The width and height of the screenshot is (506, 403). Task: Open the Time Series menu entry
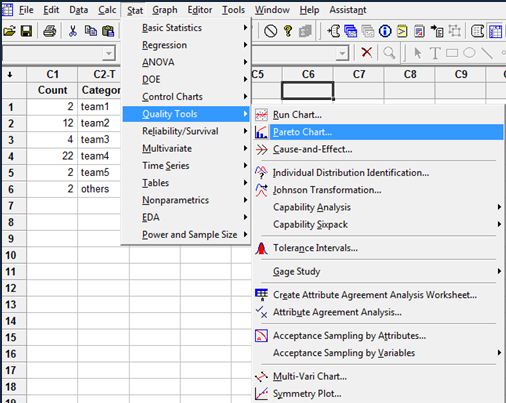[x=186, y=166]
